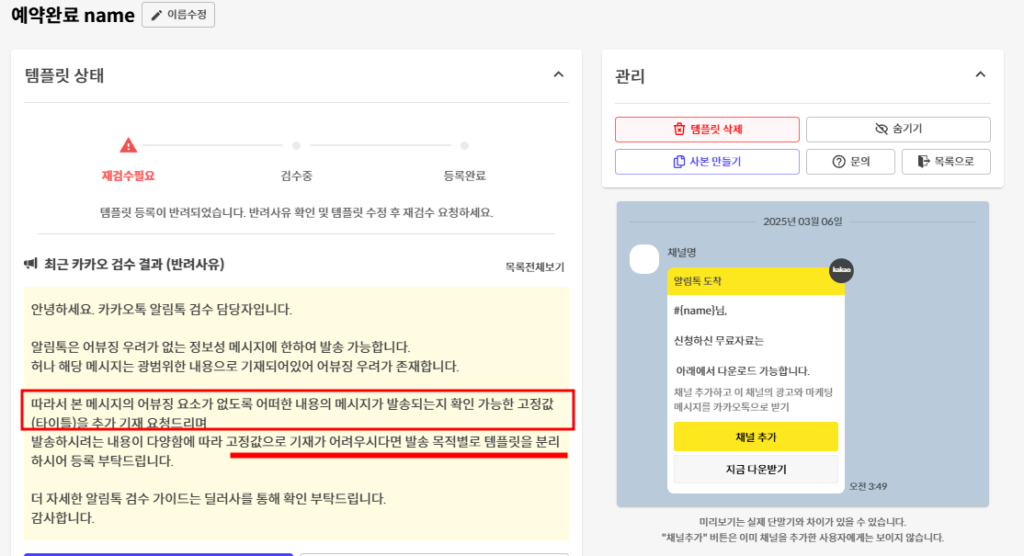Click the channel profile avatar in preview

click(644, 259)
